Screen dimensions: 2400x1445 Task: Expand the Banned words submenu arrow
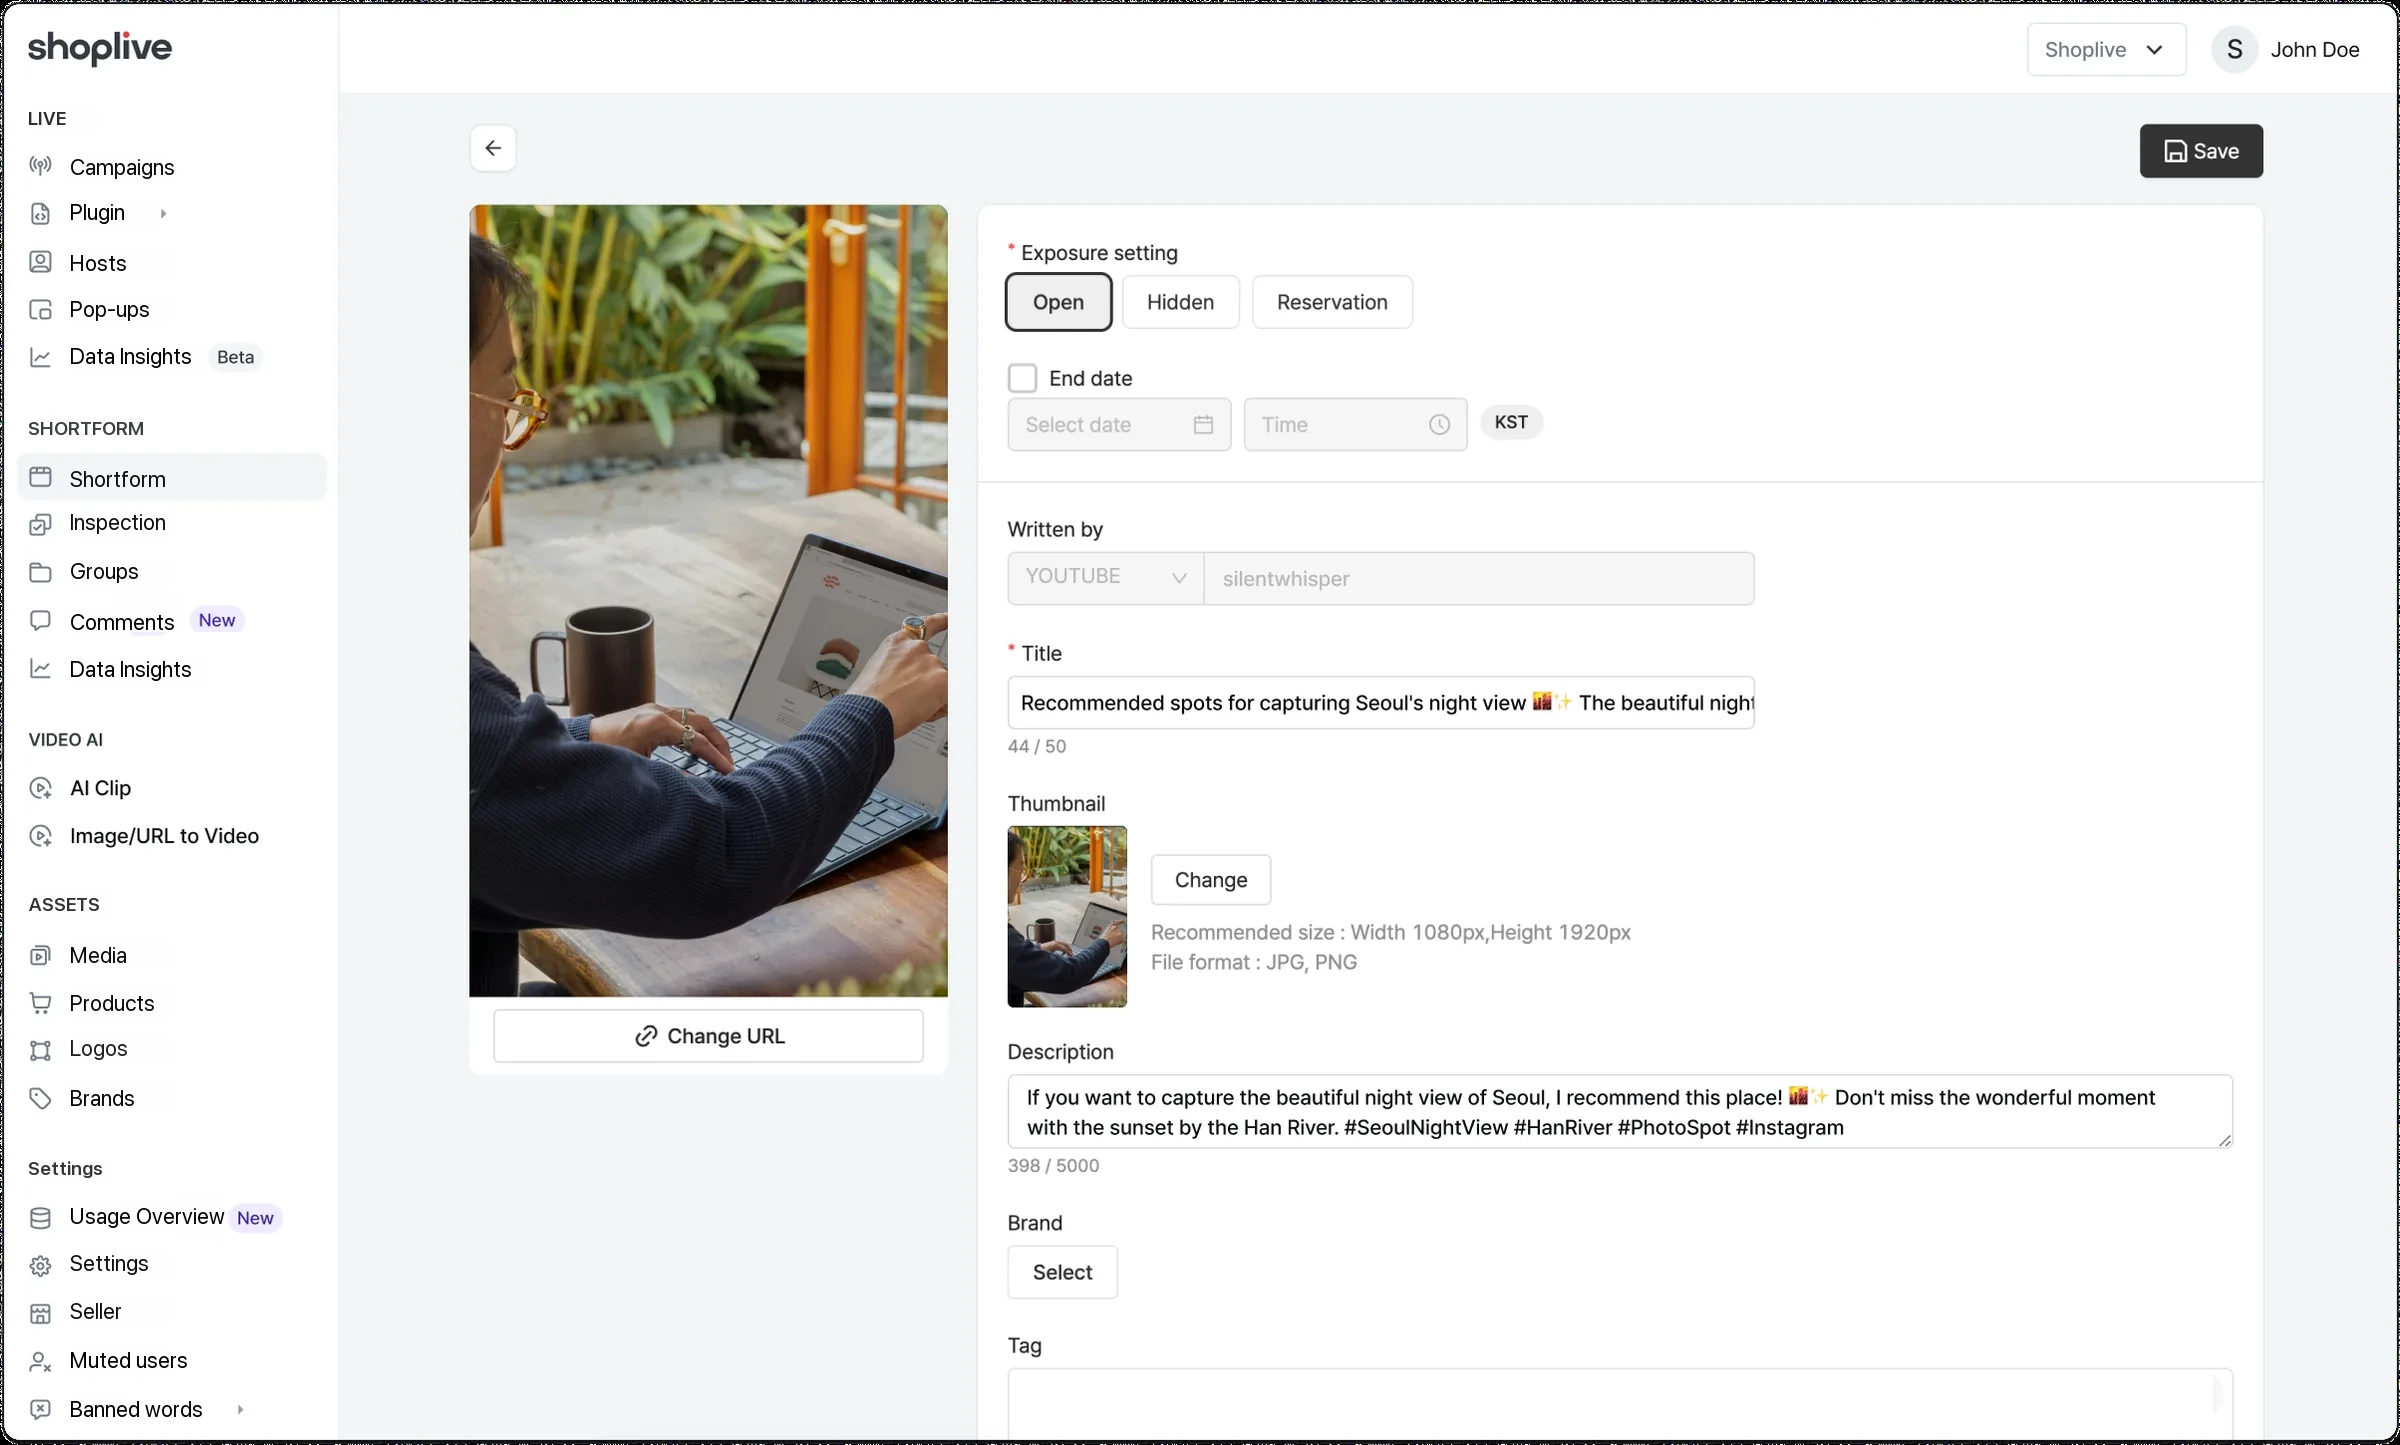coord(240,1410)
